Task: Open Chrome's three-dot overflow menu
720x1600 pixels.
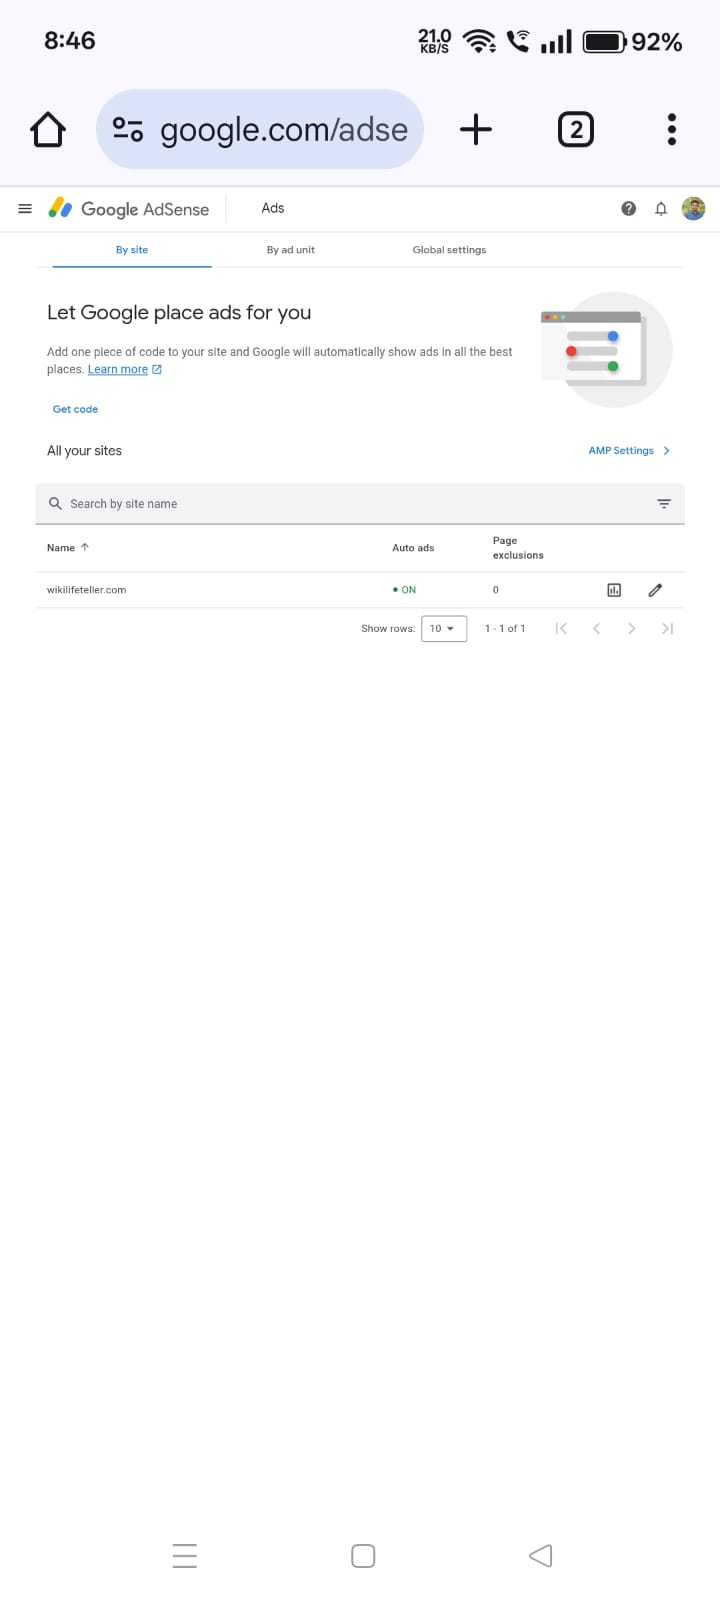Action: pos(672,129)
